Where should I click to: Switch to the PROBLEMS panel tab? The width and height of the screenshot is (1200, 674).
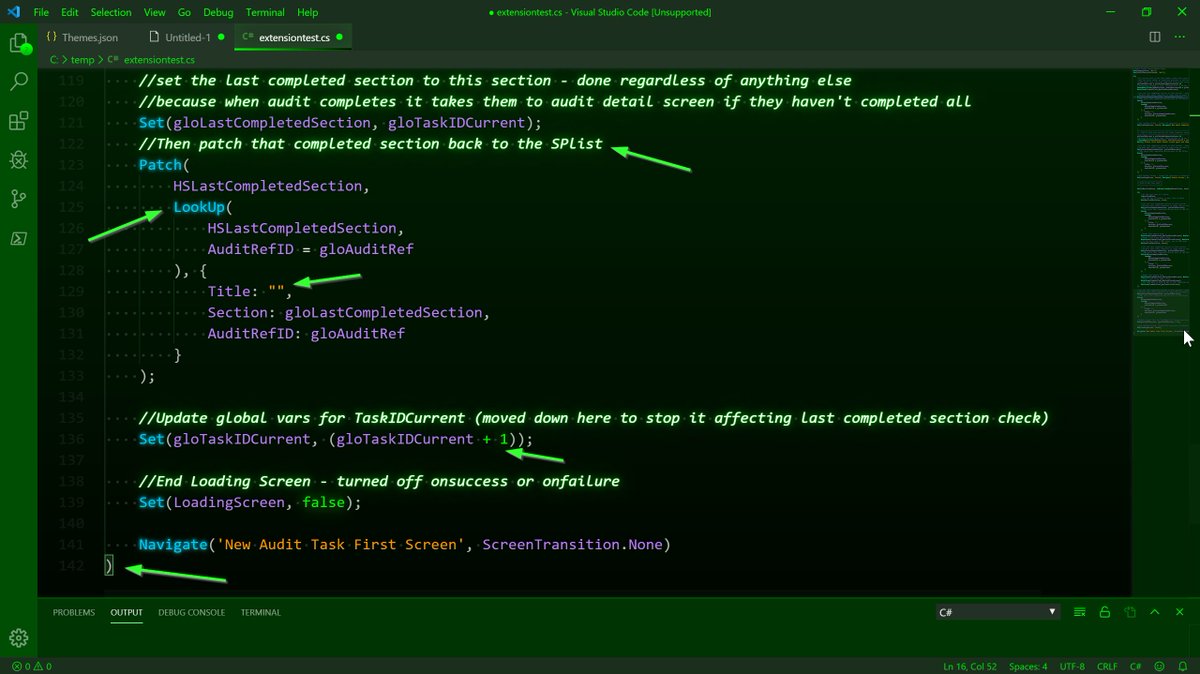pyautogui.click(x=74, y=612)
